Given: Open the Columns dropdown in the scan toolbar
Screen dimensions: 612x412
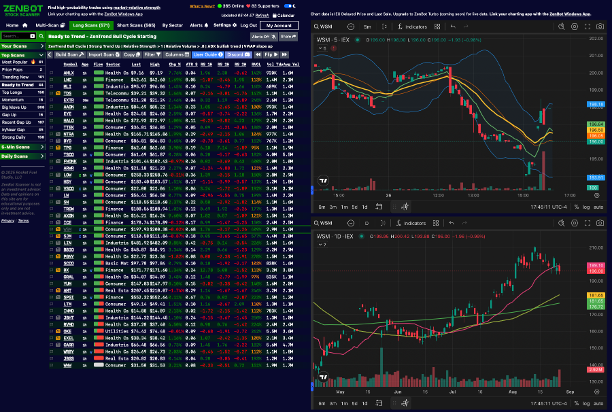Looking at the screenshot, I should [x=177, y=55].
